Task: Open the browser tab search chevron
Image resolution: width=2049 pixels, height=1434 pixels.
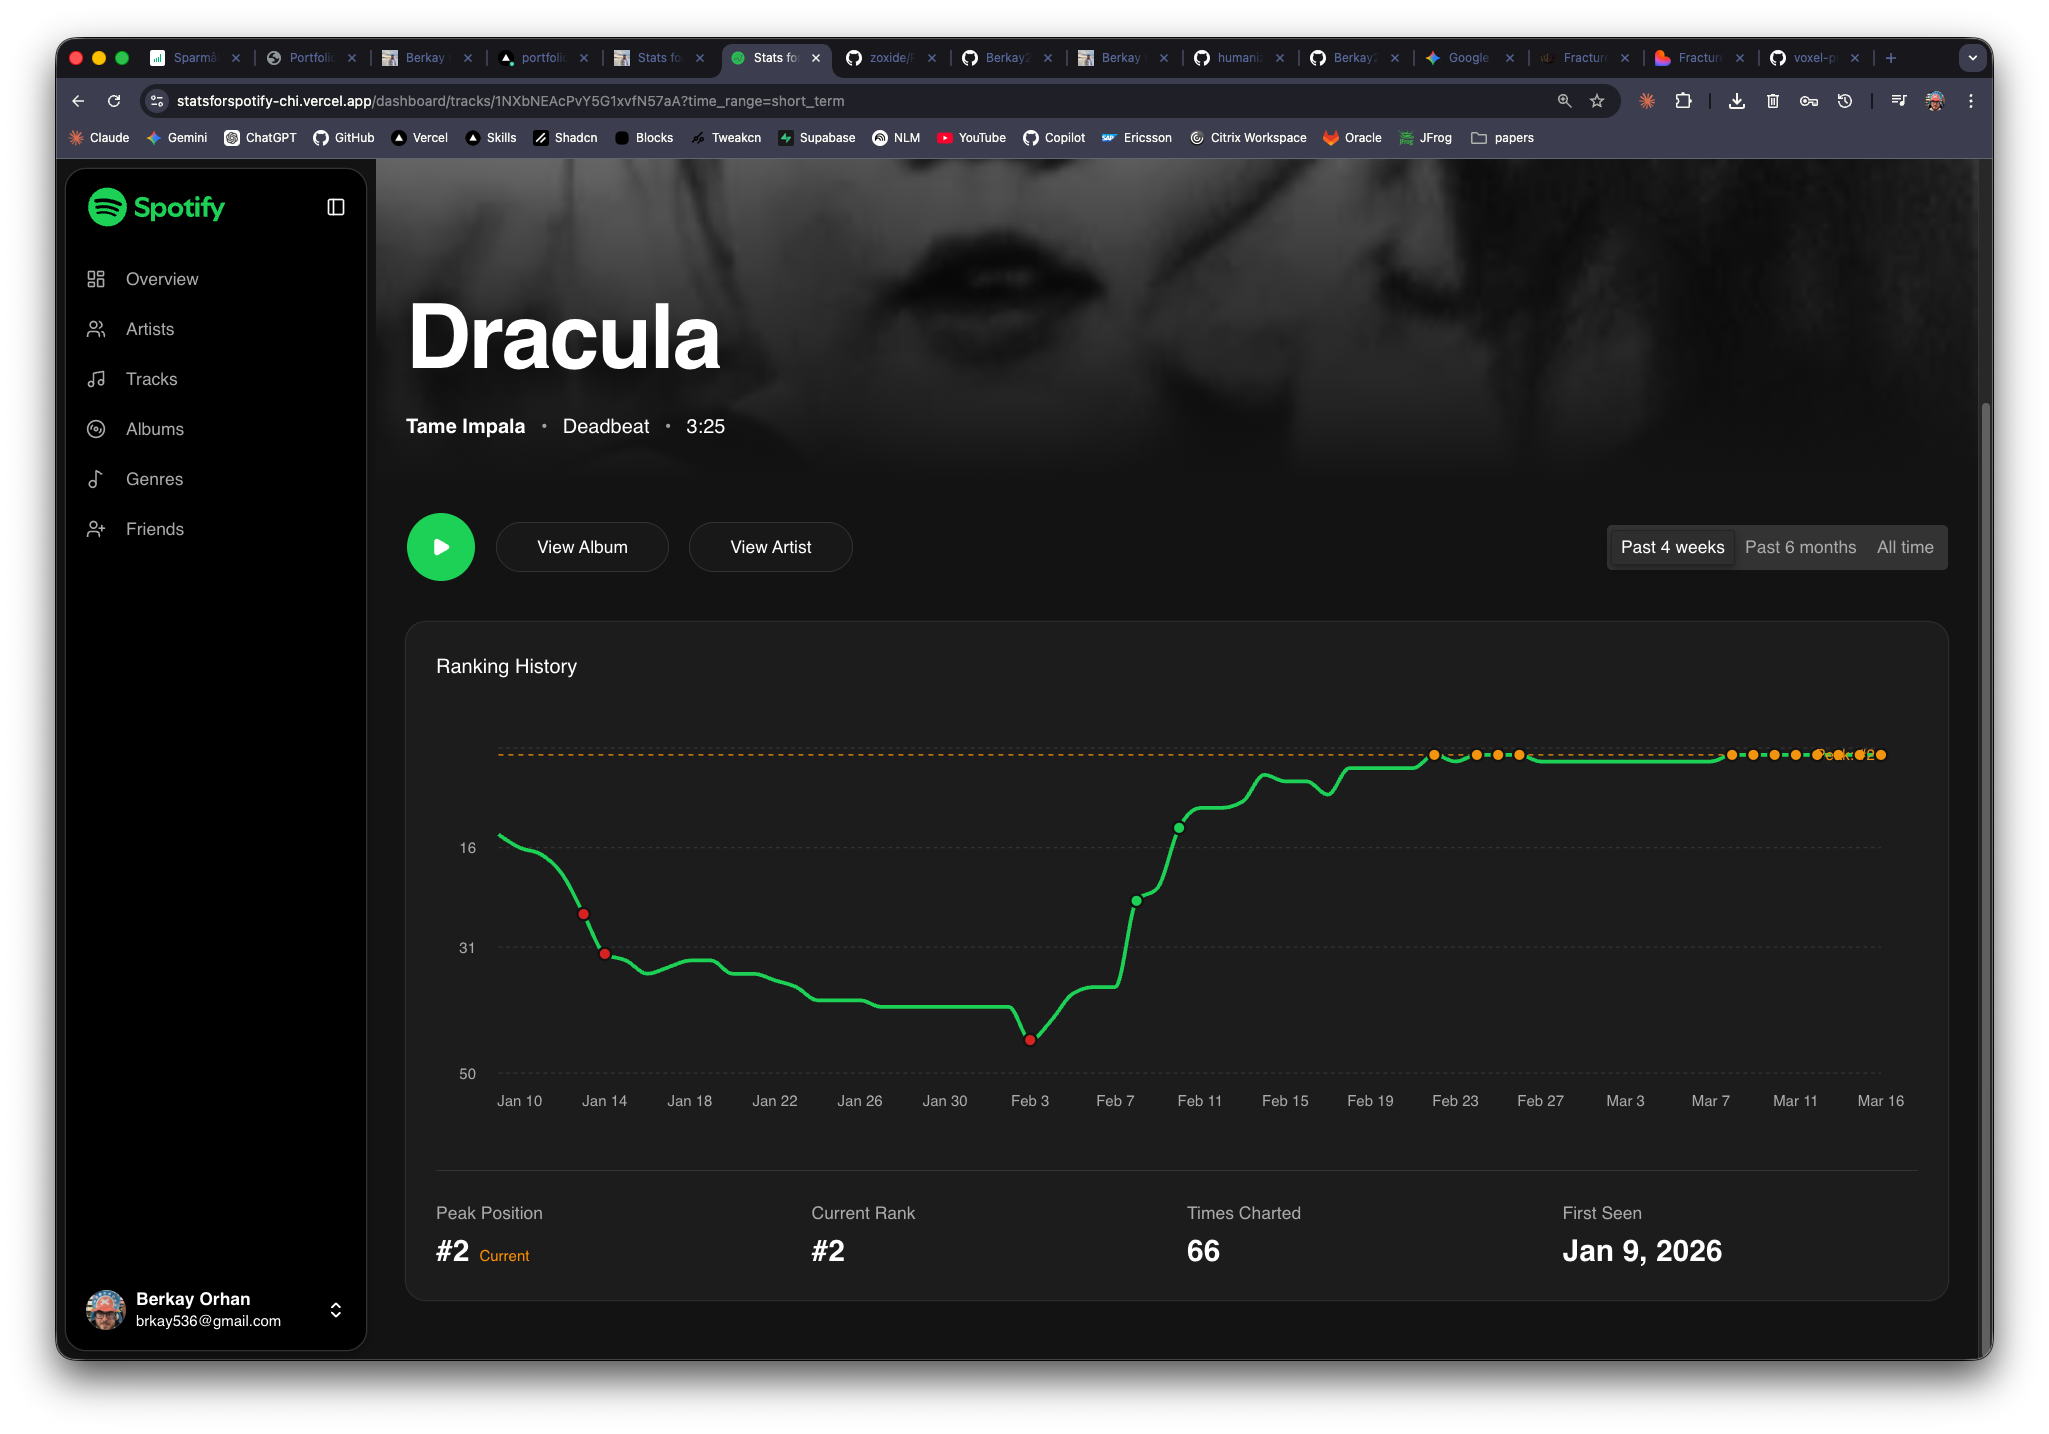Action: (1971, 58)
